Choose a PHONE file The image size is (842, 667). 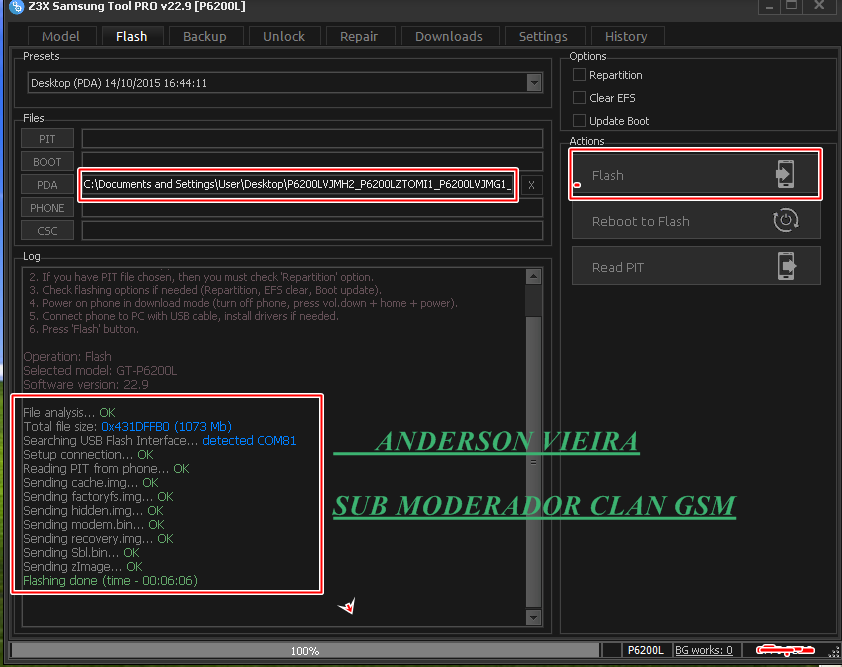47,208
